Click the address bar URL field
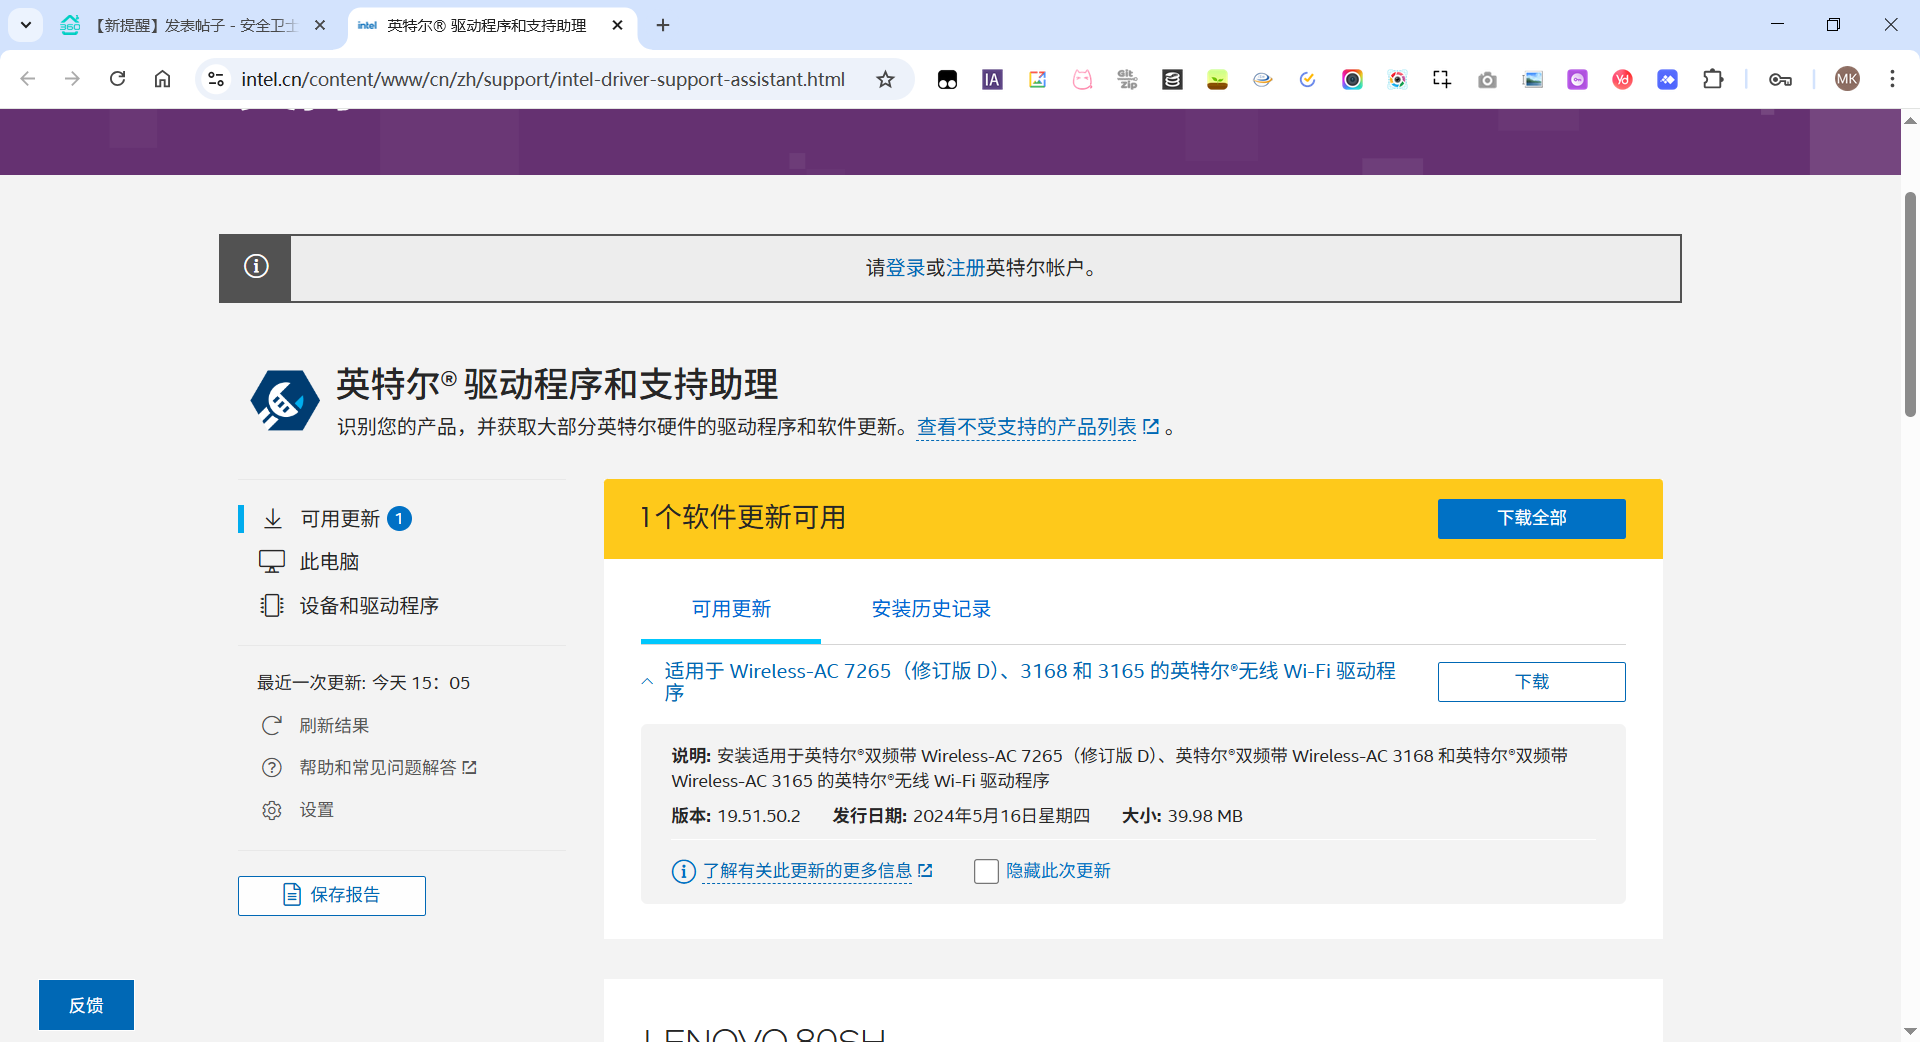Screen dimensions: 1920x1042 [542, 79]
